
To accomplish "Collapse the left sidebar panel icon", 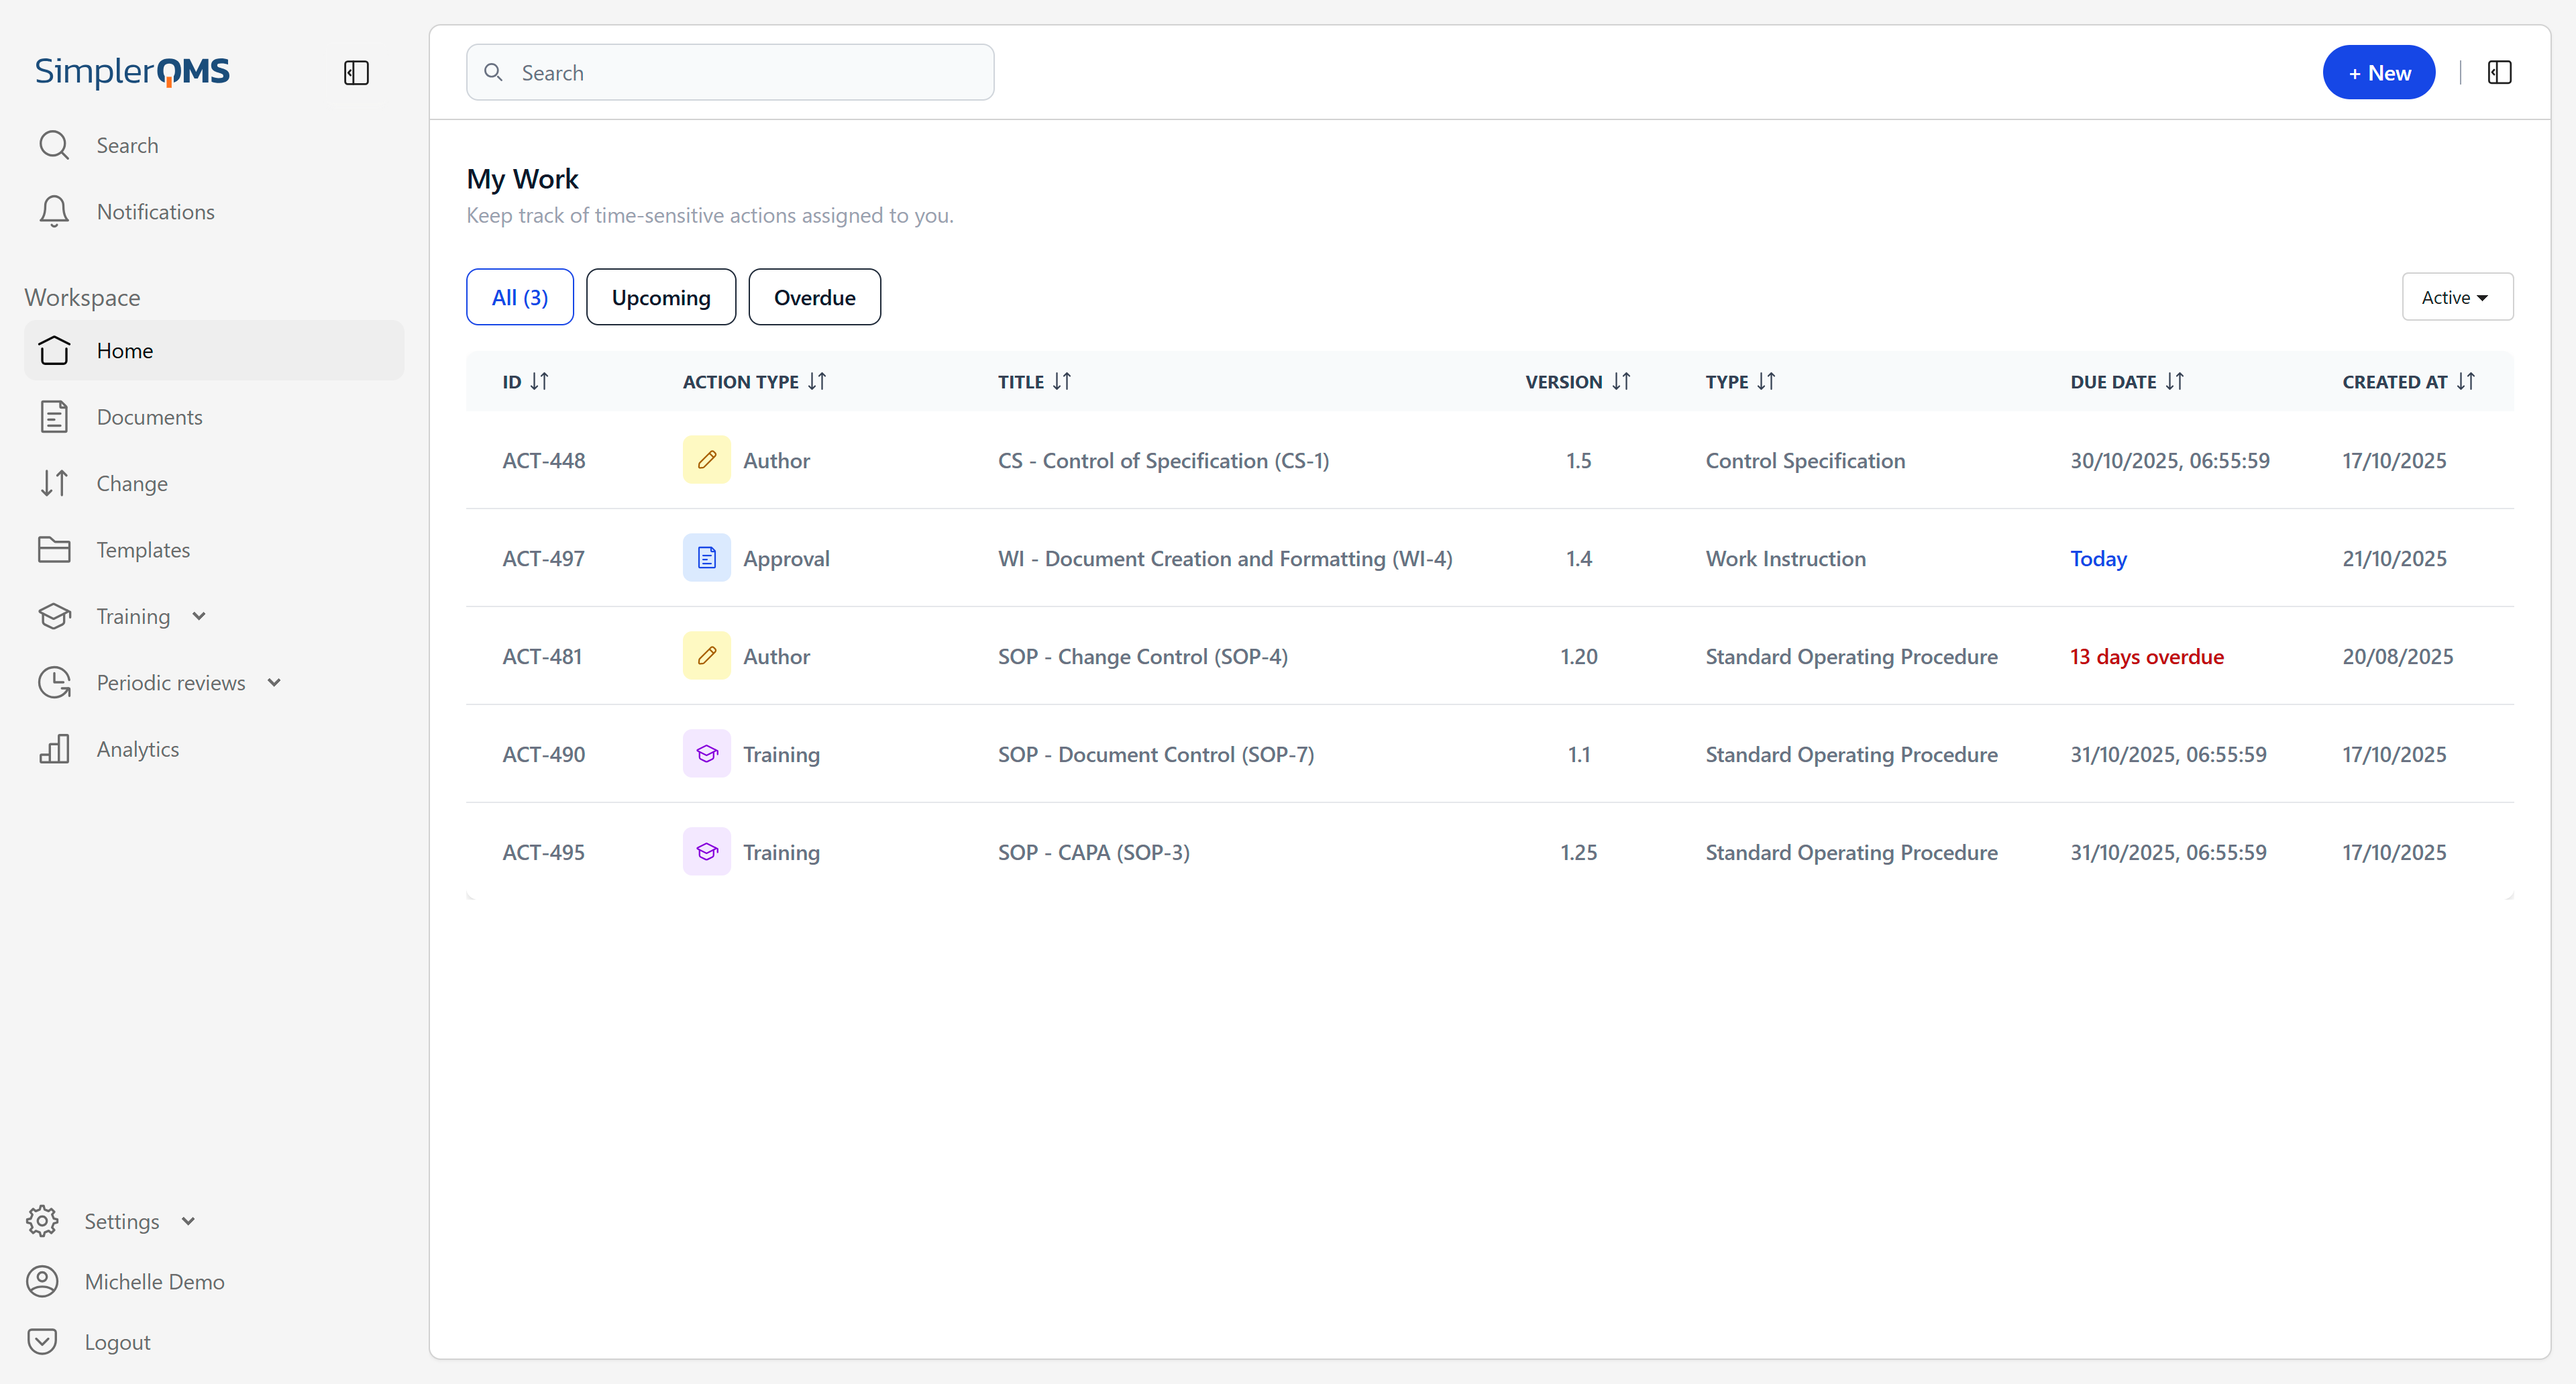I will (x=356, y=73).
